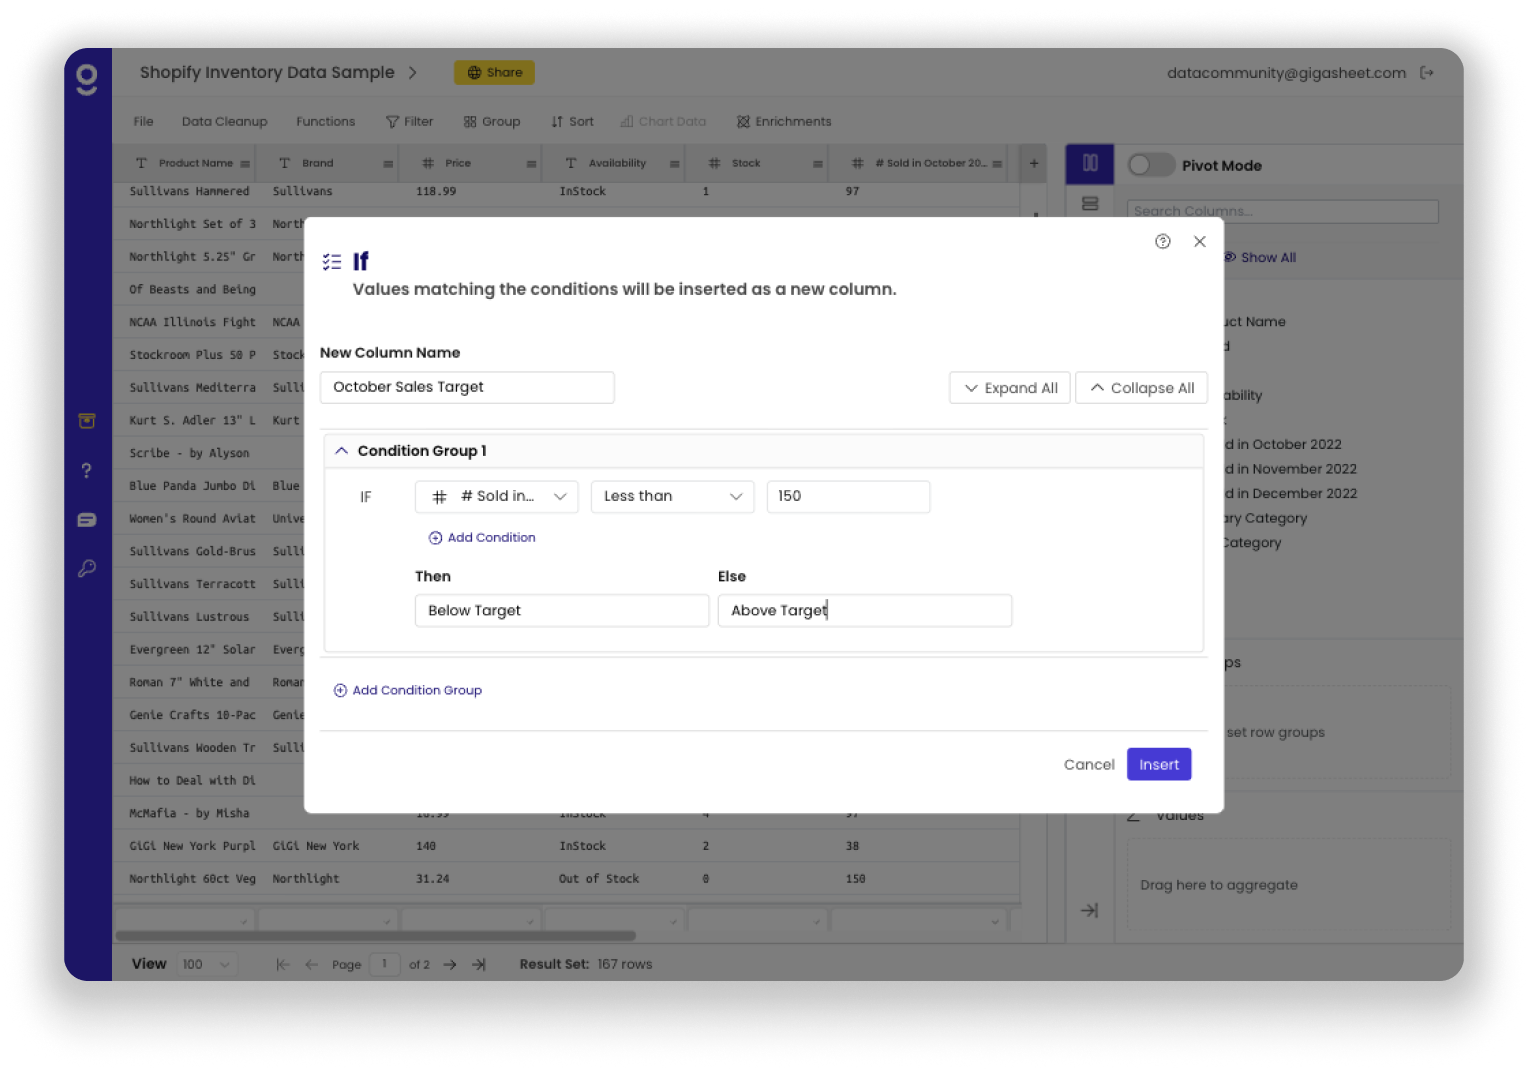Viewport: 1528px width, 1080px height.
Task: Click plus icon to add column
Action: [x=1034, y=163]
